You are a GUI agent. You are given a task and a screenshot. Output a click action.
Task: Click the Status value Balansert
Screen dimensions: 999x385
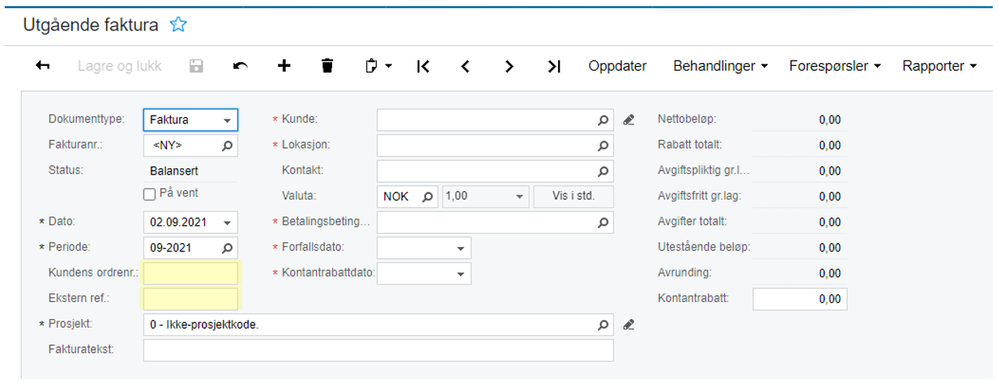pyautogui.click(x=174, y=171)
